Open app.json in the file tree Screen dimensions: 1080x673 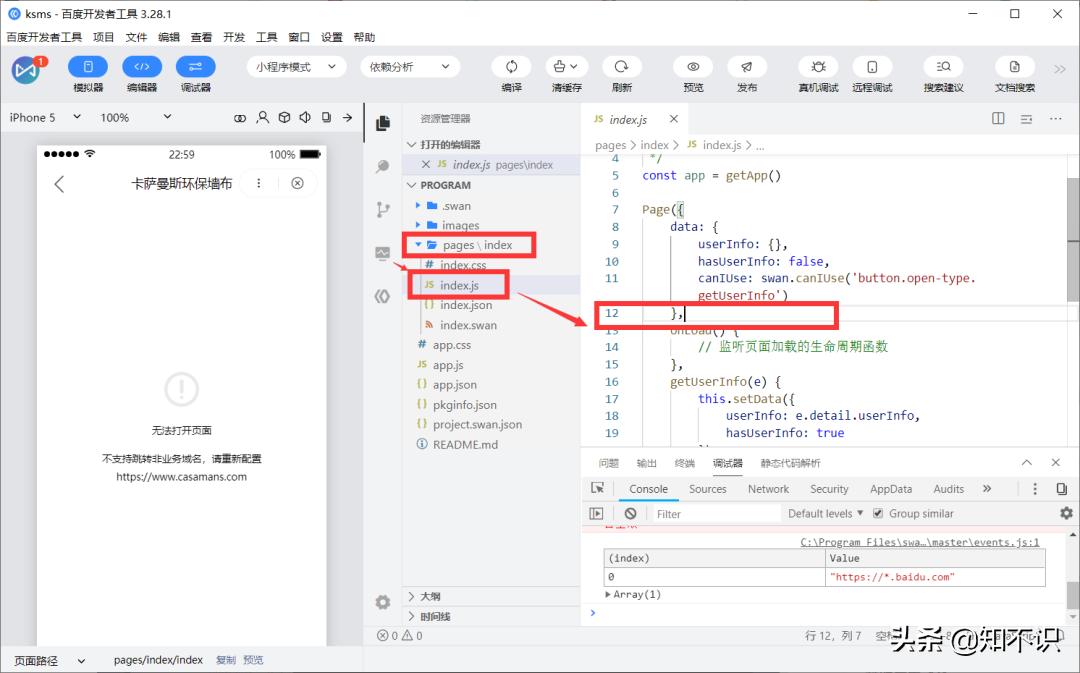(x=454, y=384)
